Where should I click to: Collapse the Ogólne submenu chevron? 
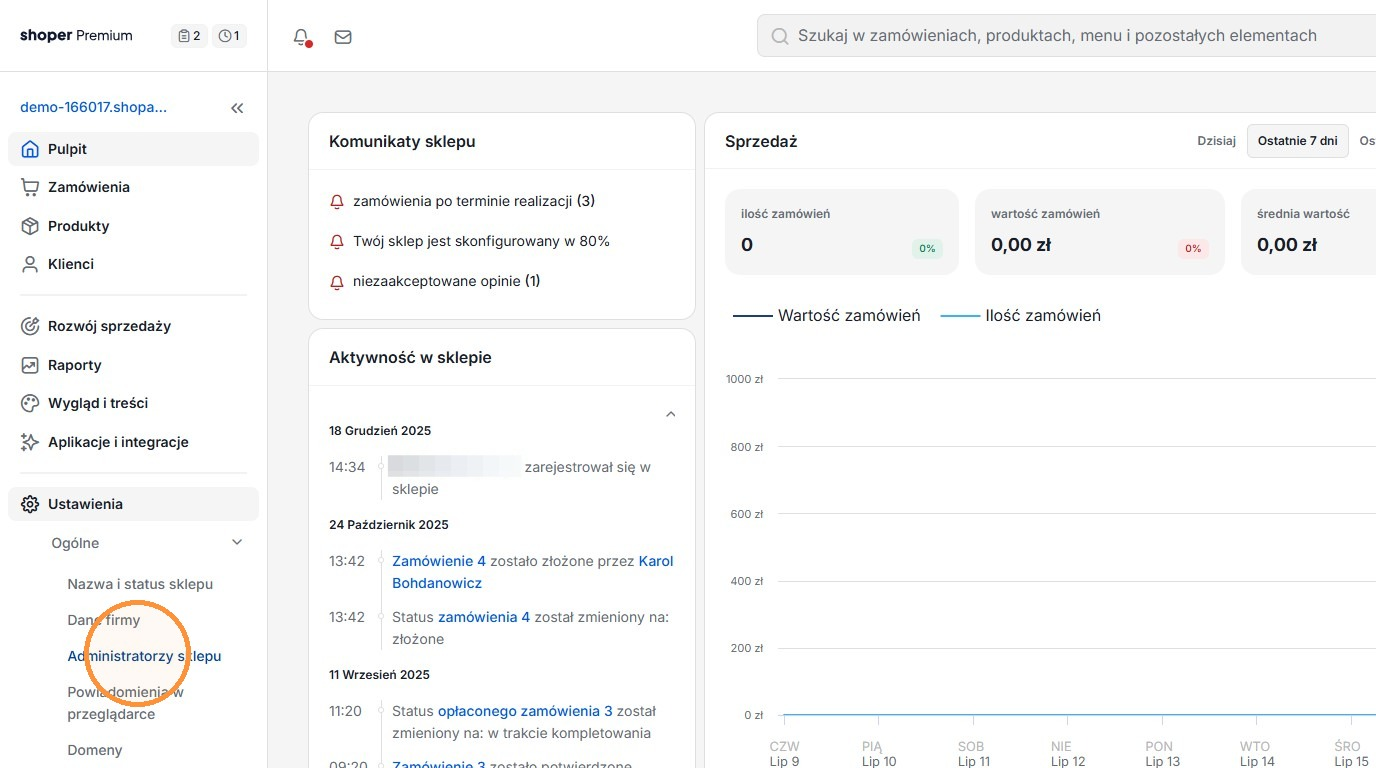[x=237, y=543]
